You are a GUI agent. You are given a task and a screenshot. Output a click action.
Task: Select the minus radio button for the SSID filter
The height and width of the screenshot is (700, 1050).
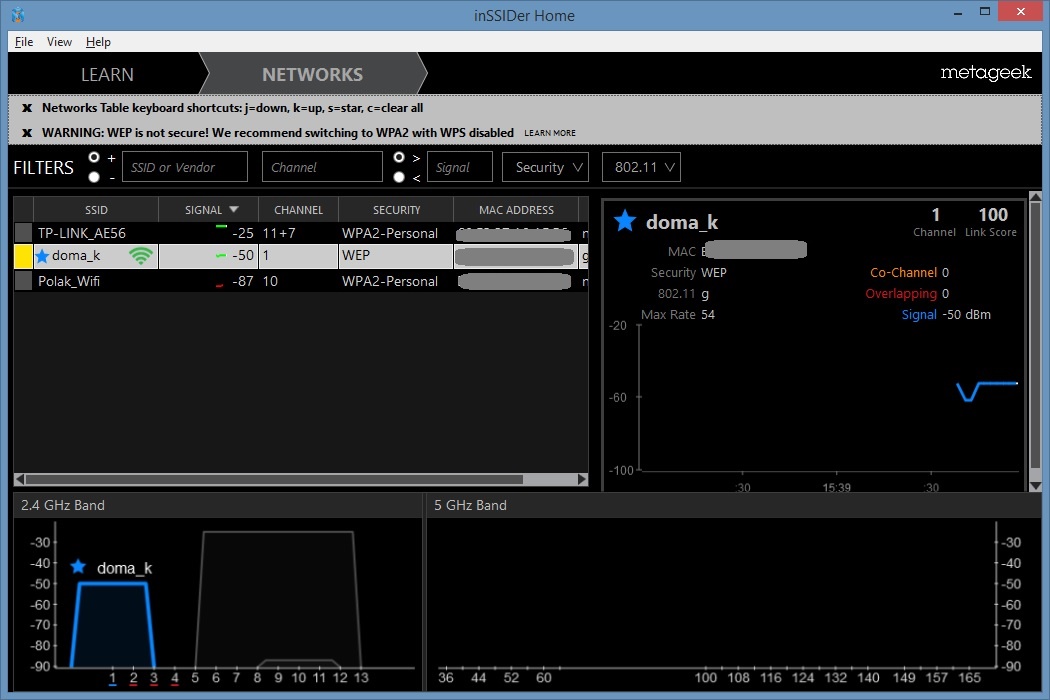click(94, 177)
